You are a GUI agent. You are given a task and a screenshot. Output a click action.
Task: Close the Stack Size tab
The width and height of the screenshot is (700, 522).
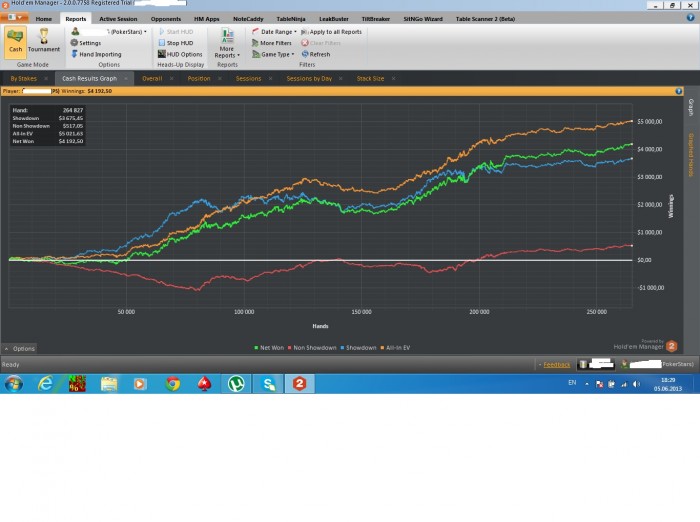click(393, 79)
